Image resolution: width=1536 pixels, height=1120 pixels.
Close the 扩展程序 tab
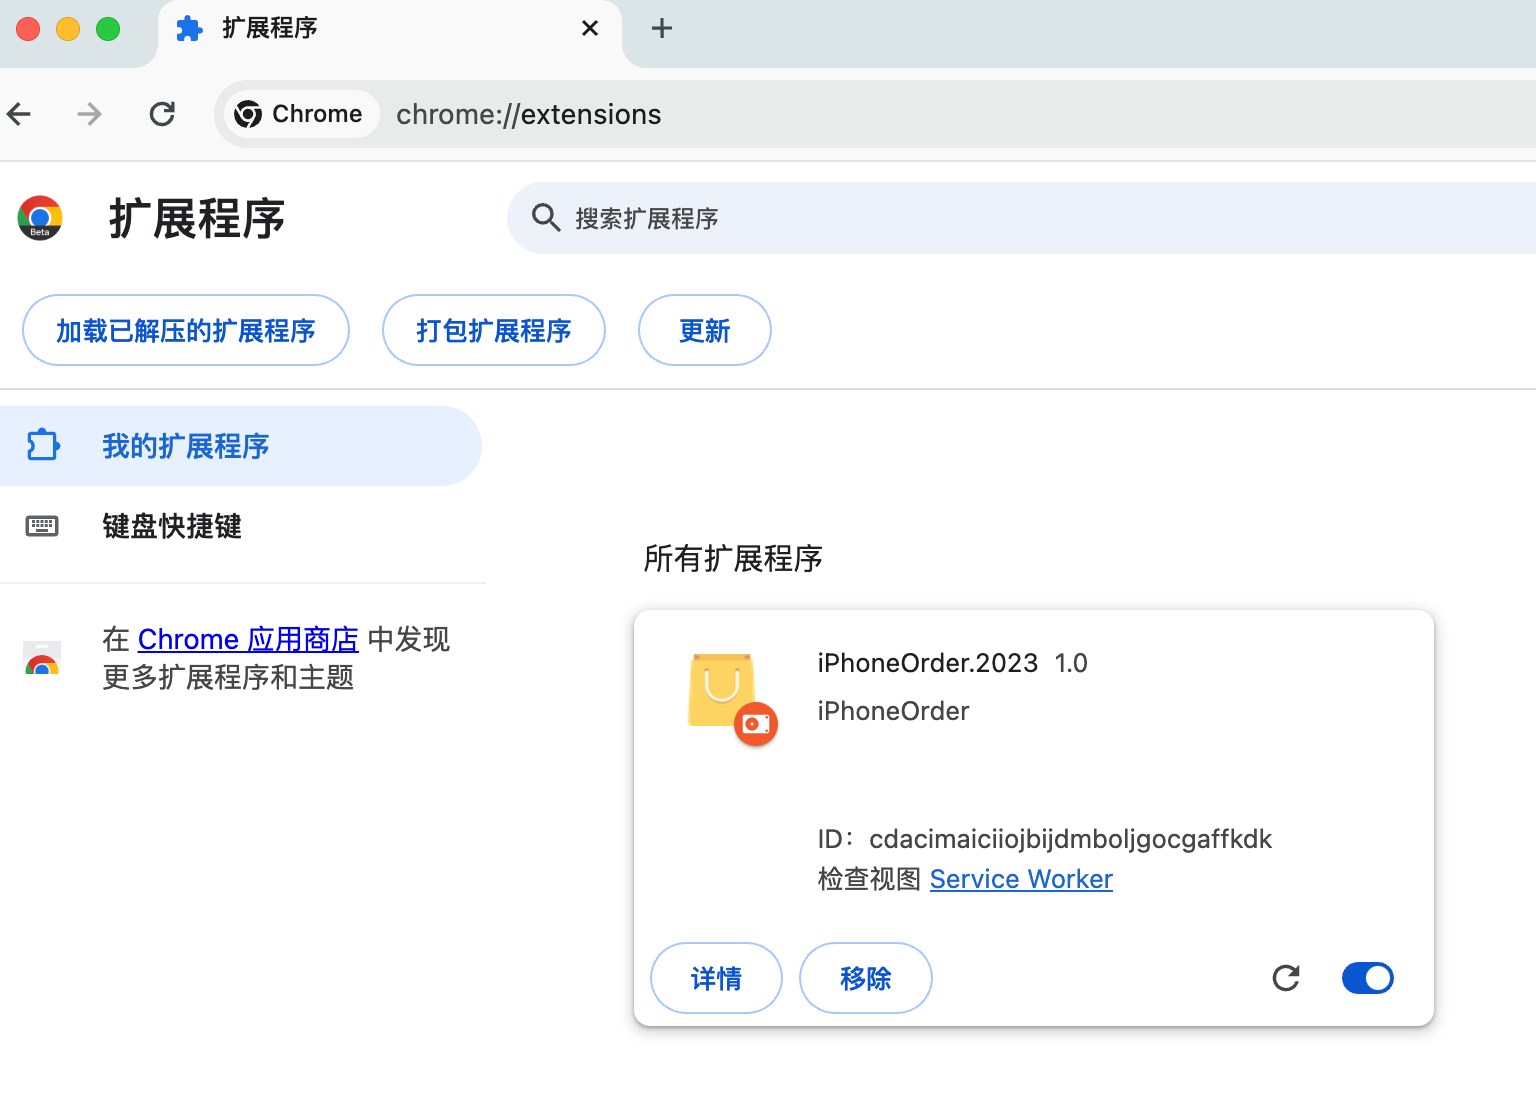(x=590, y=28)
